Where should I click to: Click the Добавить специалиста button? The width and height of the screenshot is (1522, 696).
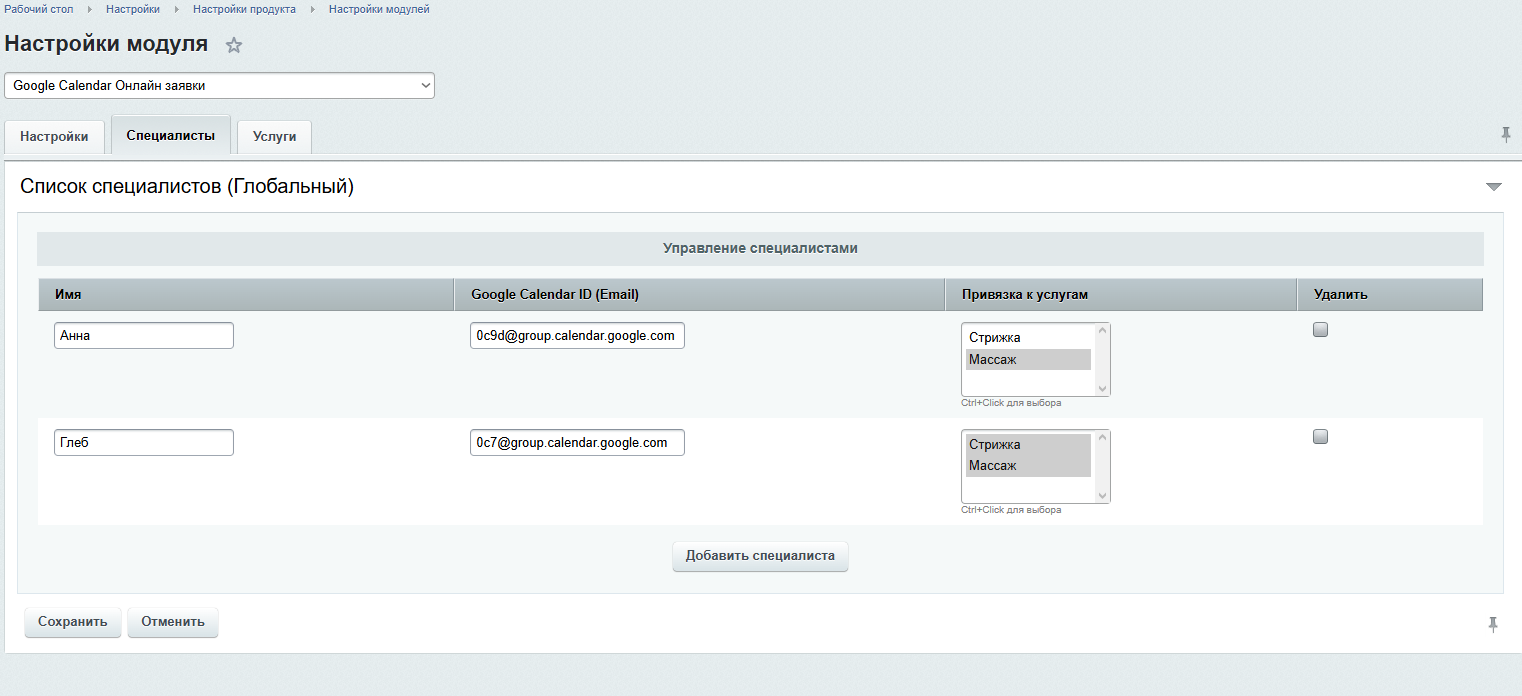coord(760,556)
